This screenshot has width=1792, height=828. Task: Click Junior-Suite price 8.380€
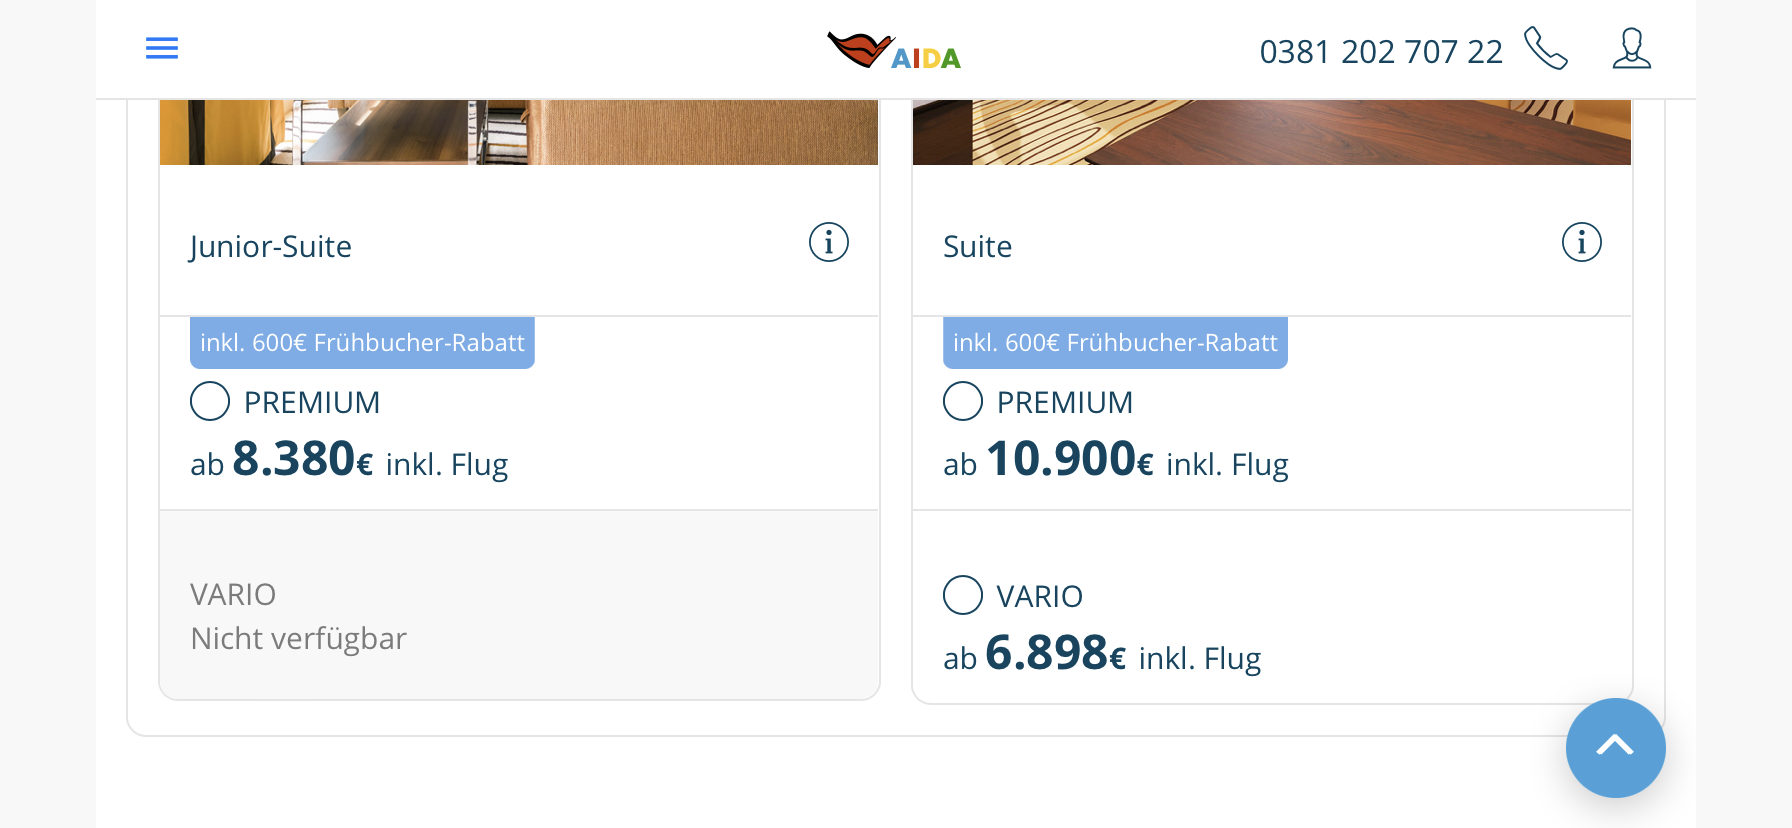303,460
